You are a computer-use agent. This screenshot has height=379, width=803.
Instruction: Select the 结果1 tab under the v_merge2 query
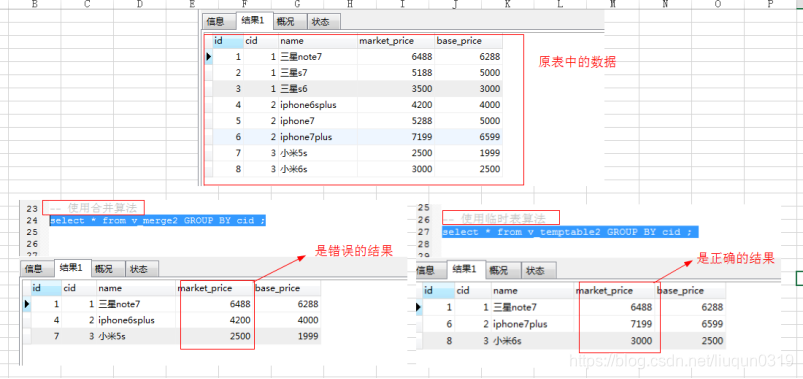[72, 267]
